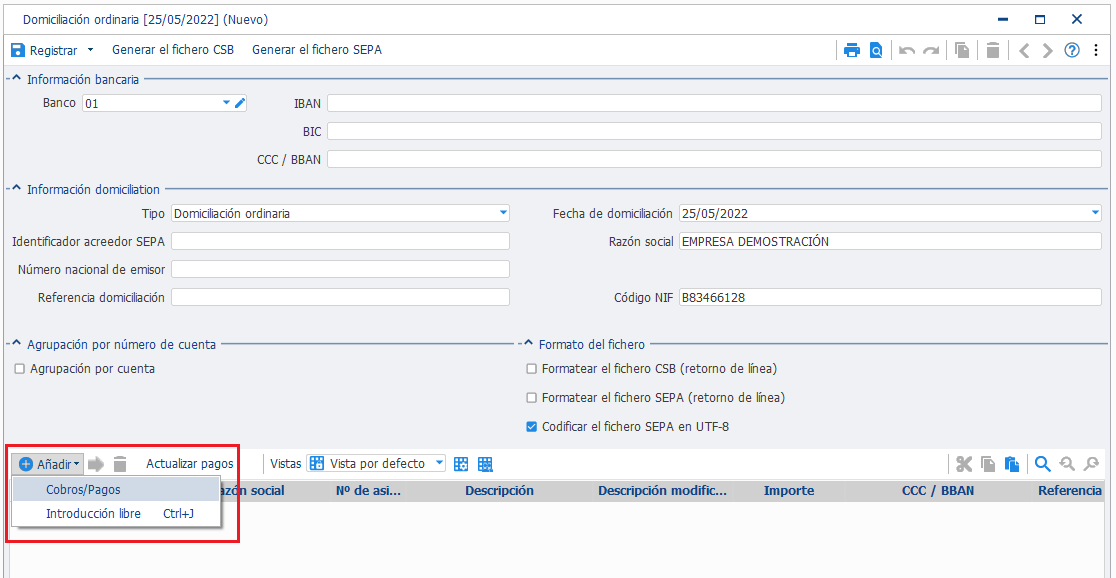Viewport: 1116px width, 578px height.
Task: Click the pencil edit icon next to Banco
Action: pos(240,103)
